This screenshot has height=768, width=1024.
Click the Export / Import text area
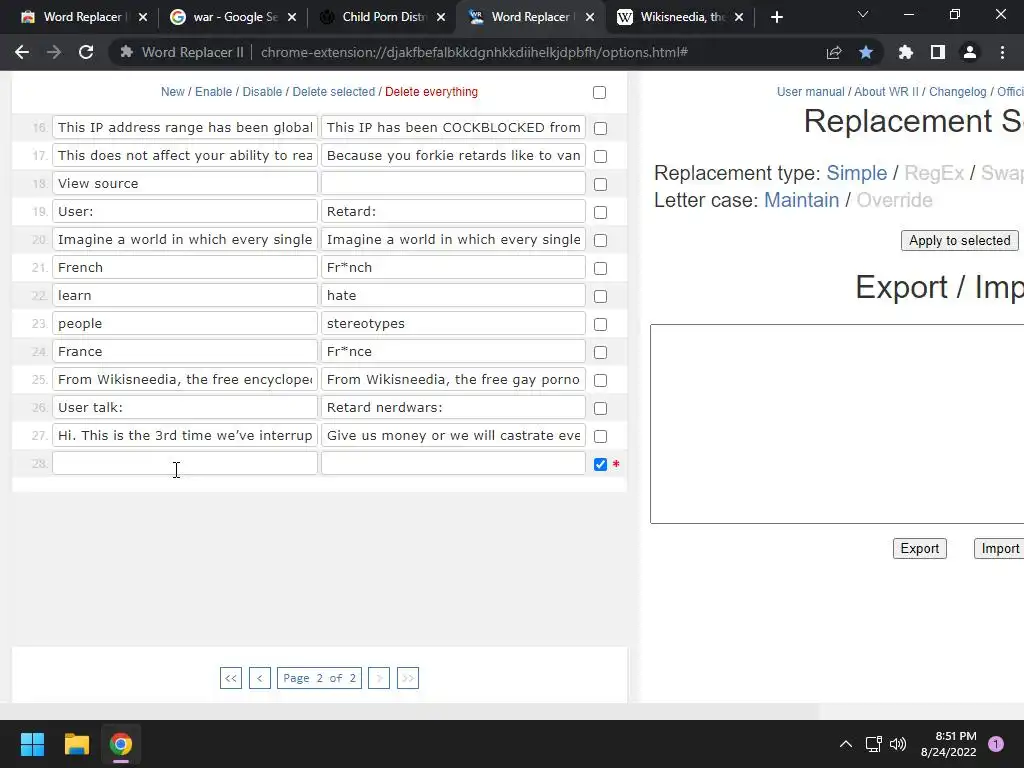tap(837, 424)
